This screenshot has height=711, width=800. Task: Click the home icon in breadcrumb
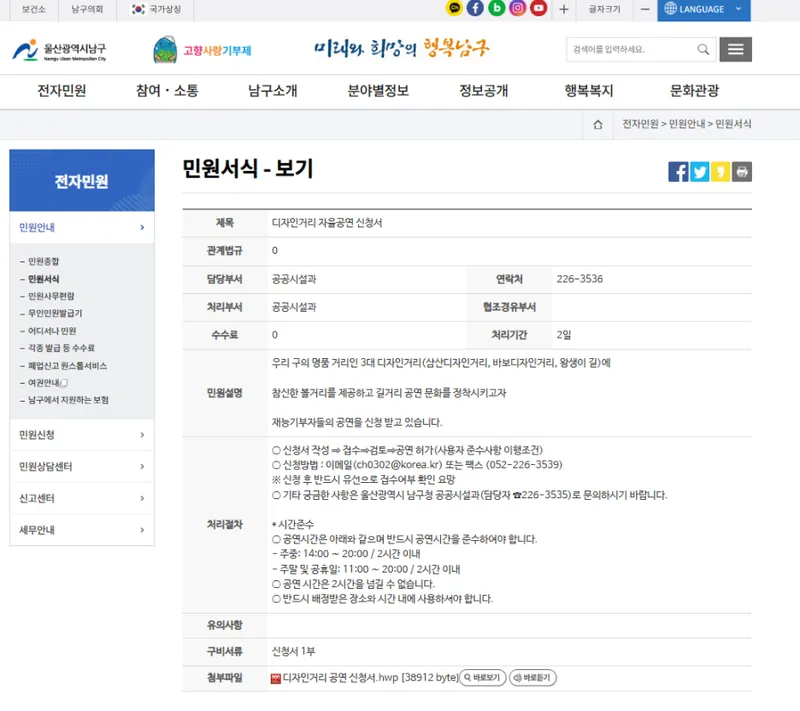pos(597,124)
